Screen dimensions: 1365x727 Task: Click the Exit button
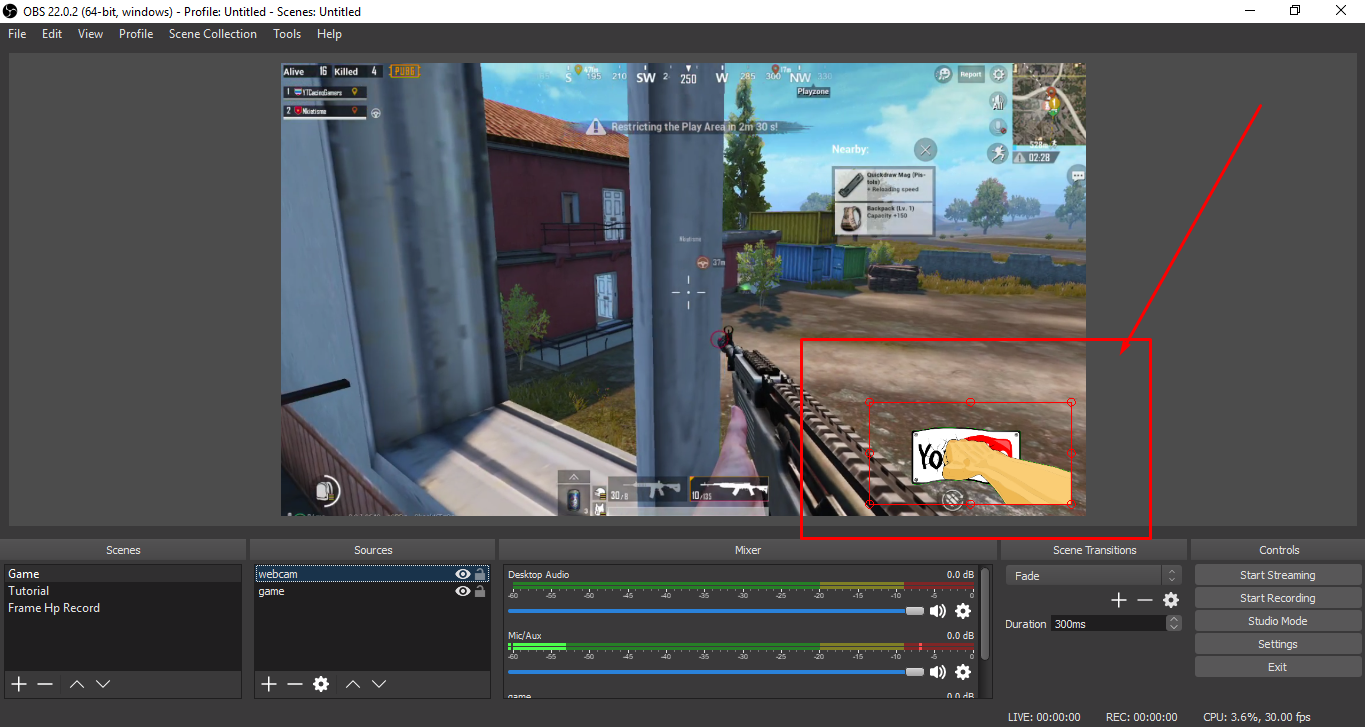click(x=1277, y=667)
